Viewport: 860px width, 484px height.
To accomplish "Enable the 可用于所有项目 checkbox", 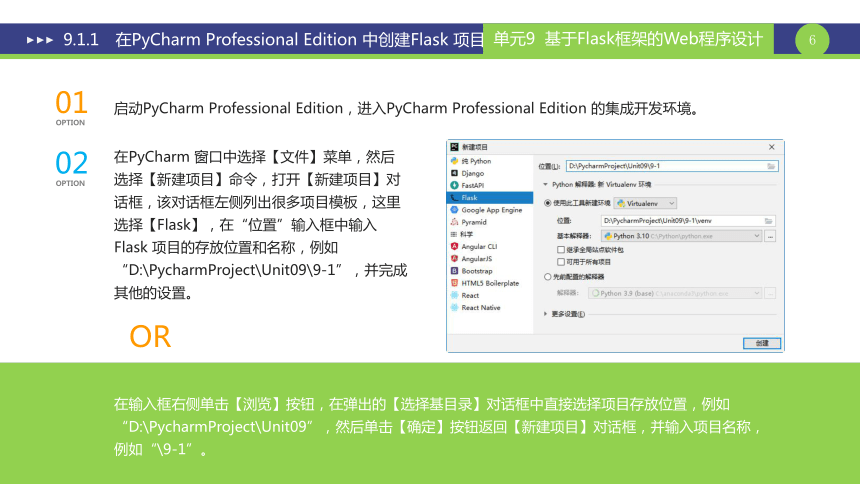I will click(561, 262).
